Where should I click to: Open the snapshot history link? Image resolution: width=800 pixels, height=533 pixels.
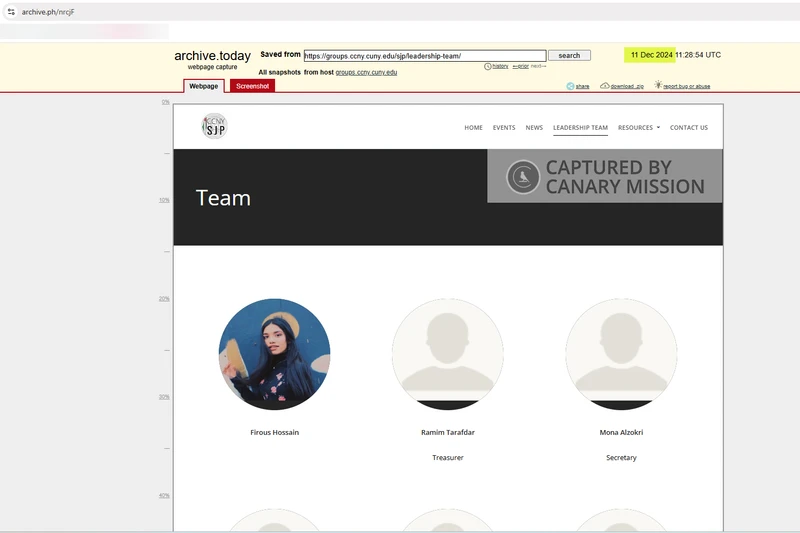tap(500, 66)
